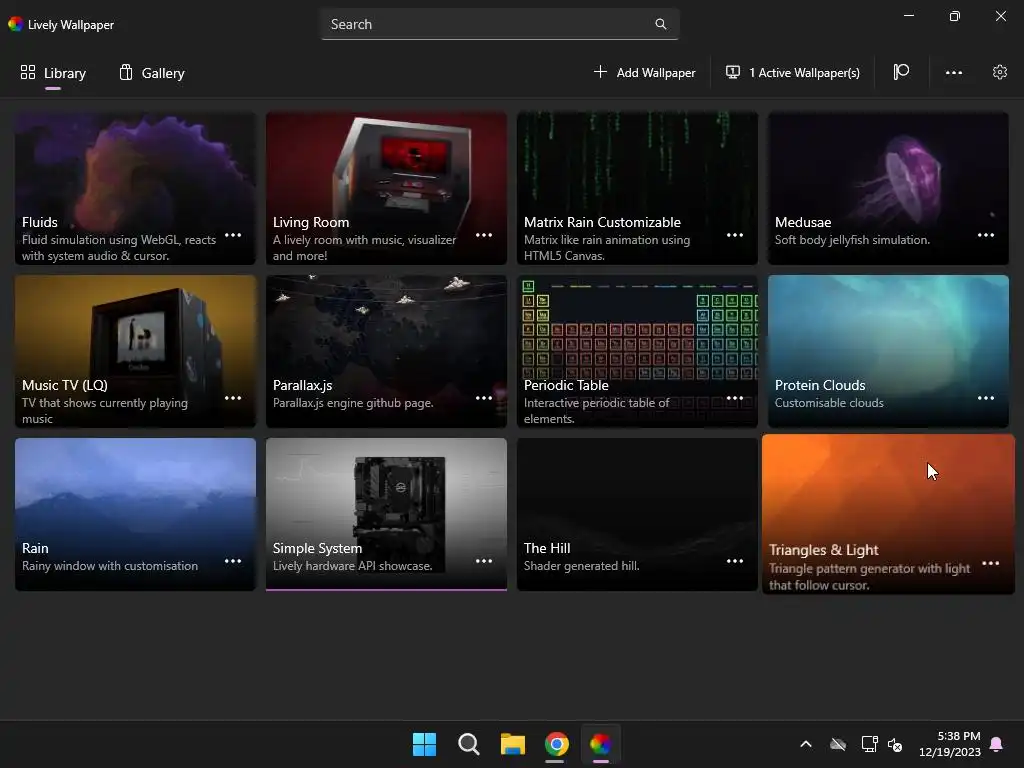The image size is (1024, 768).
Task: Click the OneDrive cloud tray icon
Action: 838,744
